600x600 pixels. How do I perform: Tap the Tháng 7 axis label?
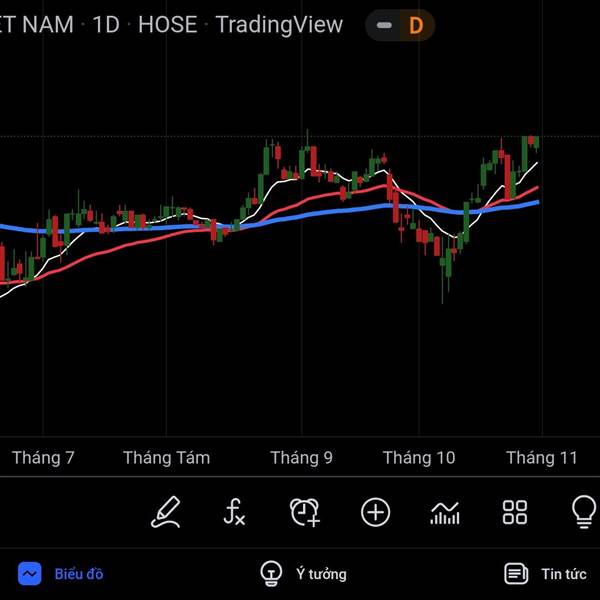pos(43,458)
